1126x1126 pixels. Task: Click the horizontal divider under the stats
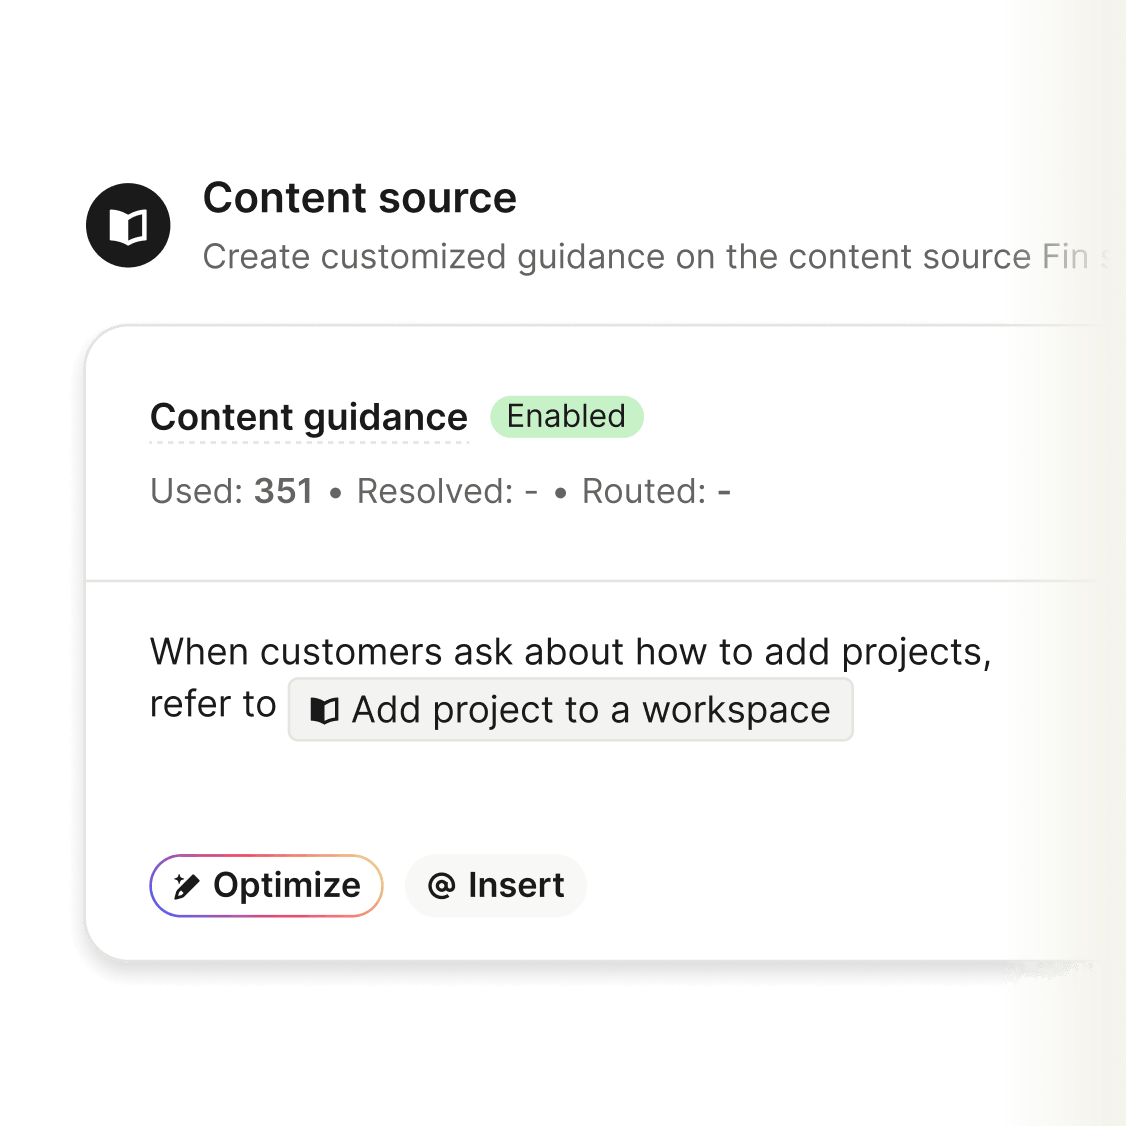coord(590,580)
